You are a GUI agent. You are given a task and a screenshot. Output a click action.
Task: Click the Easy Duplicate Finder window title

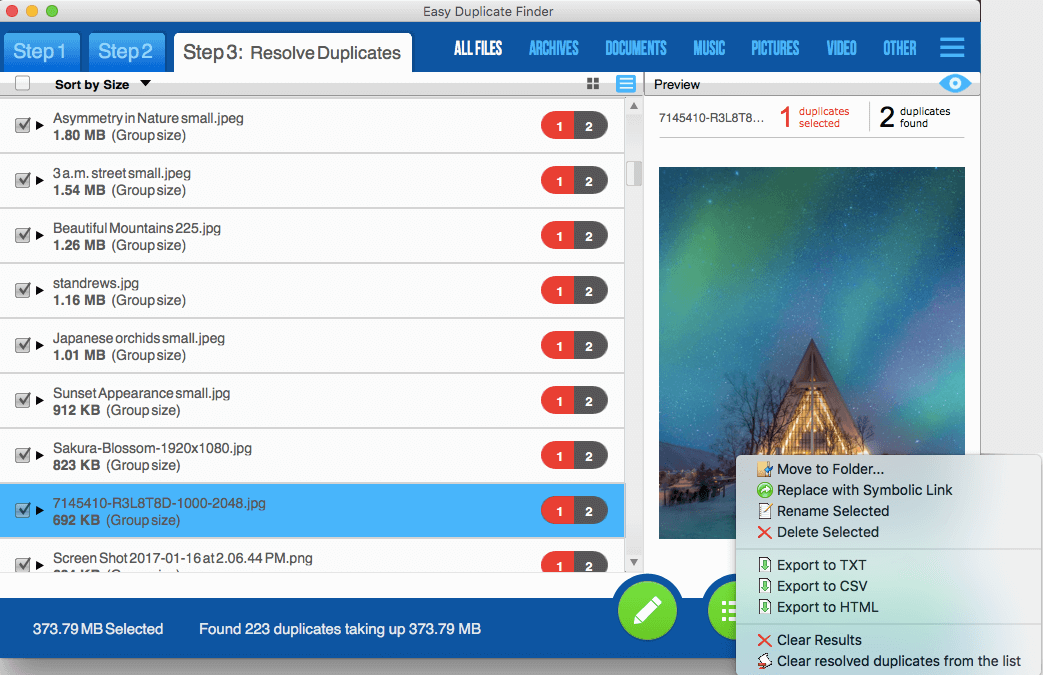pyautogui.click(x=488, y=11)
